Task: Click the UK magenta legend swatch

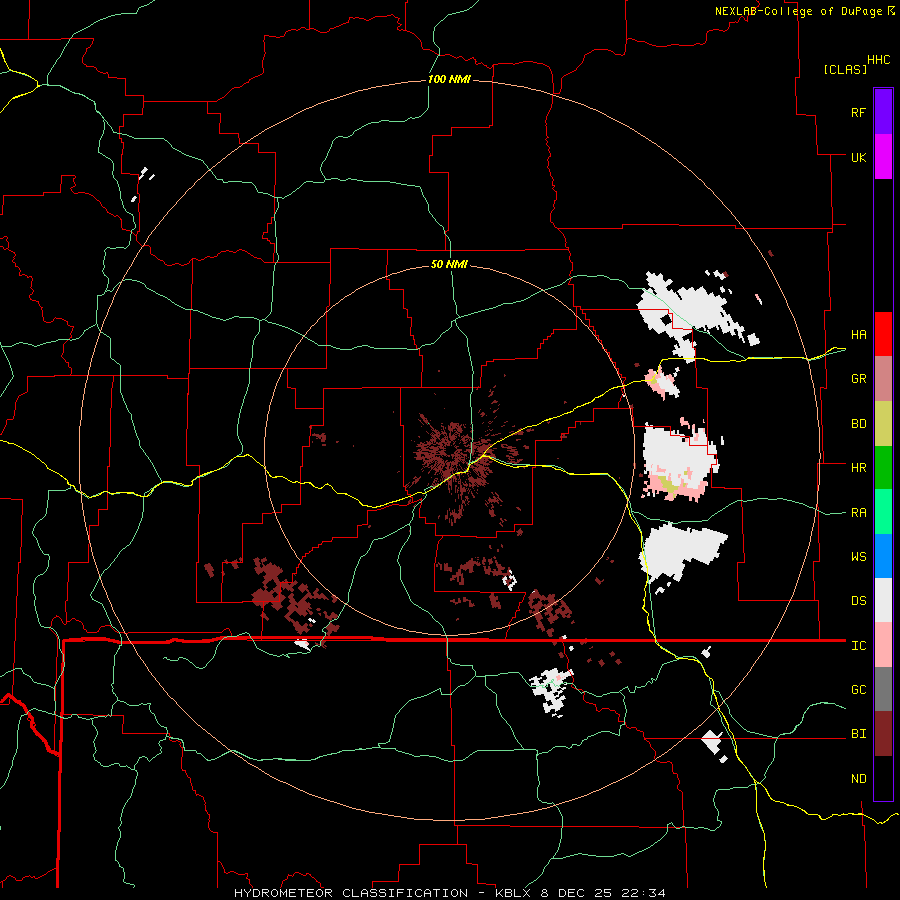Action: pos(883,157)
